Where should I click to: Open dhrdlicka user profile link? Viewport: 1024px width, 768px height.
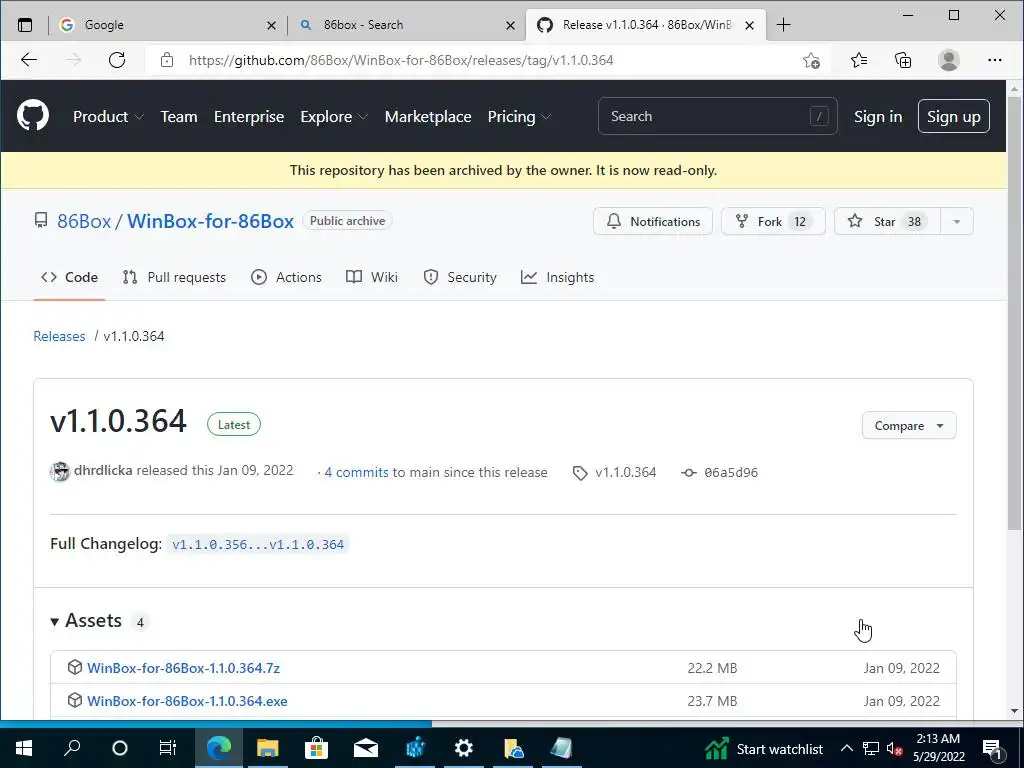[103, 470]
